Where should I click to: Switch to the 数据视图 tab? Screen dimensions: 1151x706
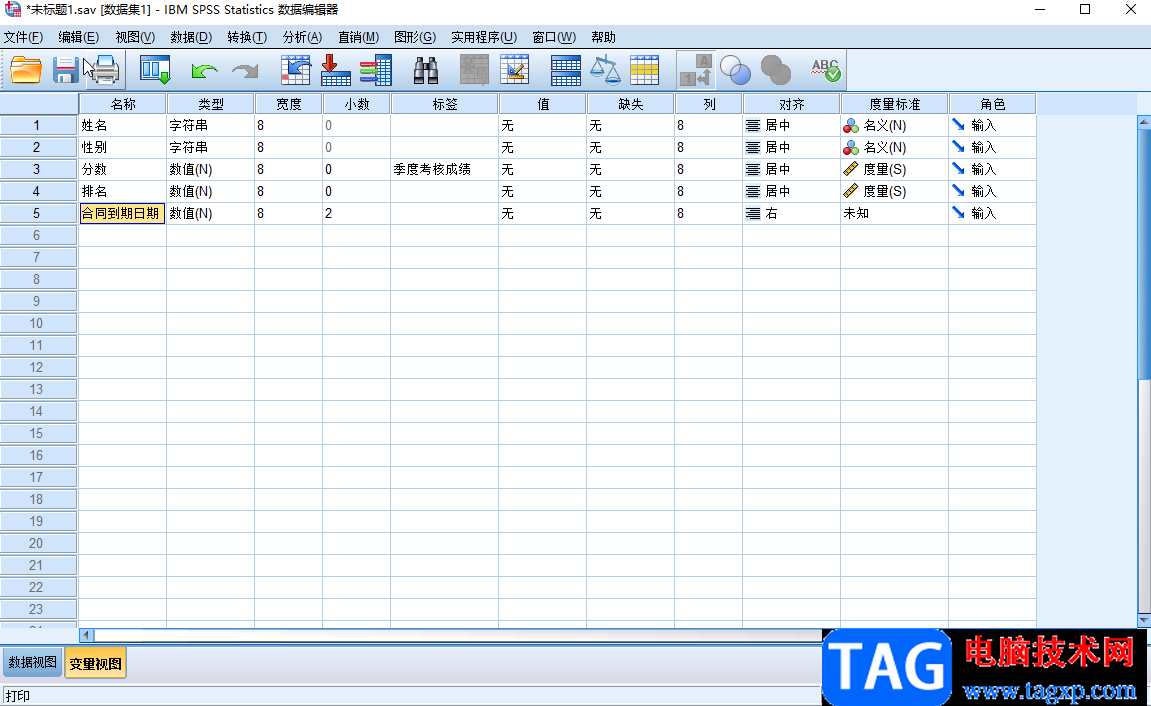coord(32,662)
